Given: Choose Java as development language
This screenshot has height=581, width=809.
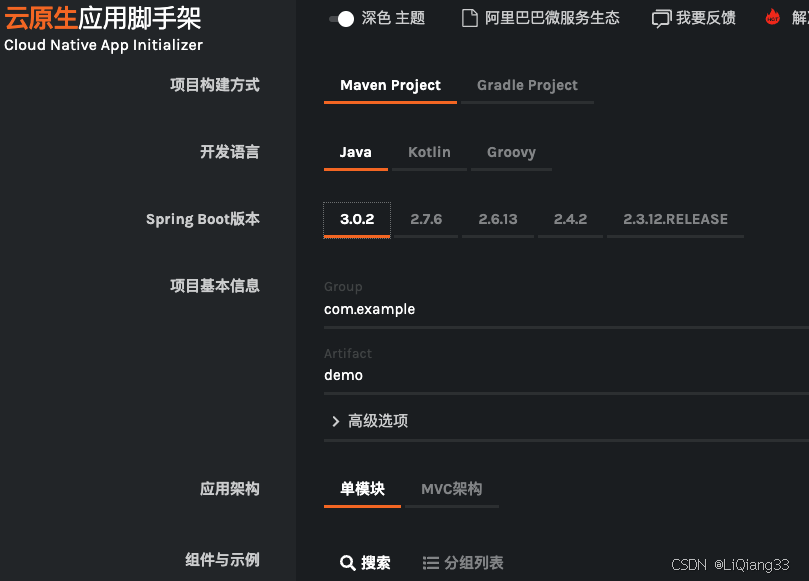Looking at the screenshot, I should [355, 153].
